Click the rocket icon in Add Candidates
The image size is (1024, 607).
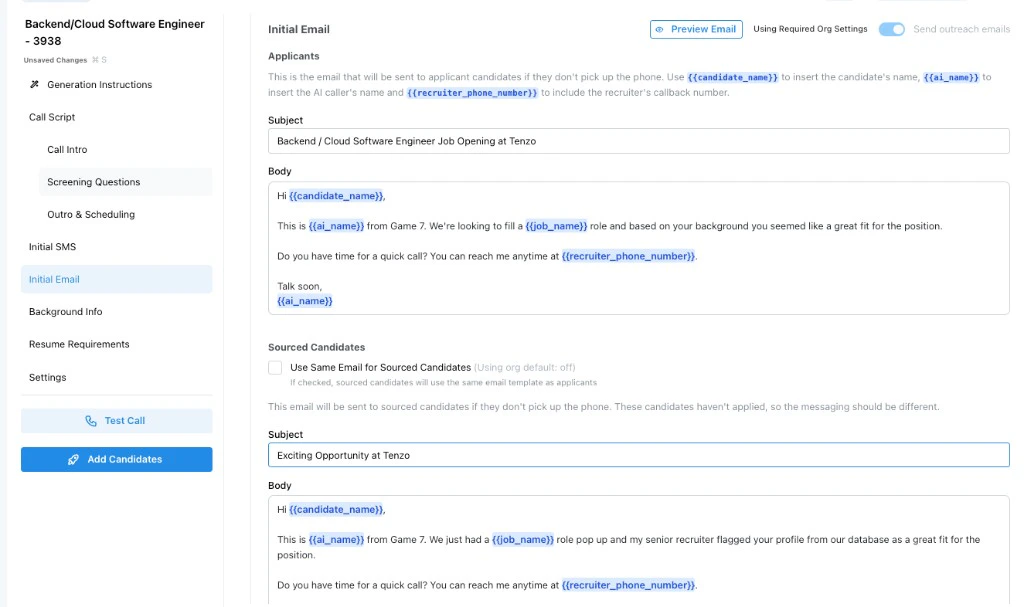pos(73,459)
